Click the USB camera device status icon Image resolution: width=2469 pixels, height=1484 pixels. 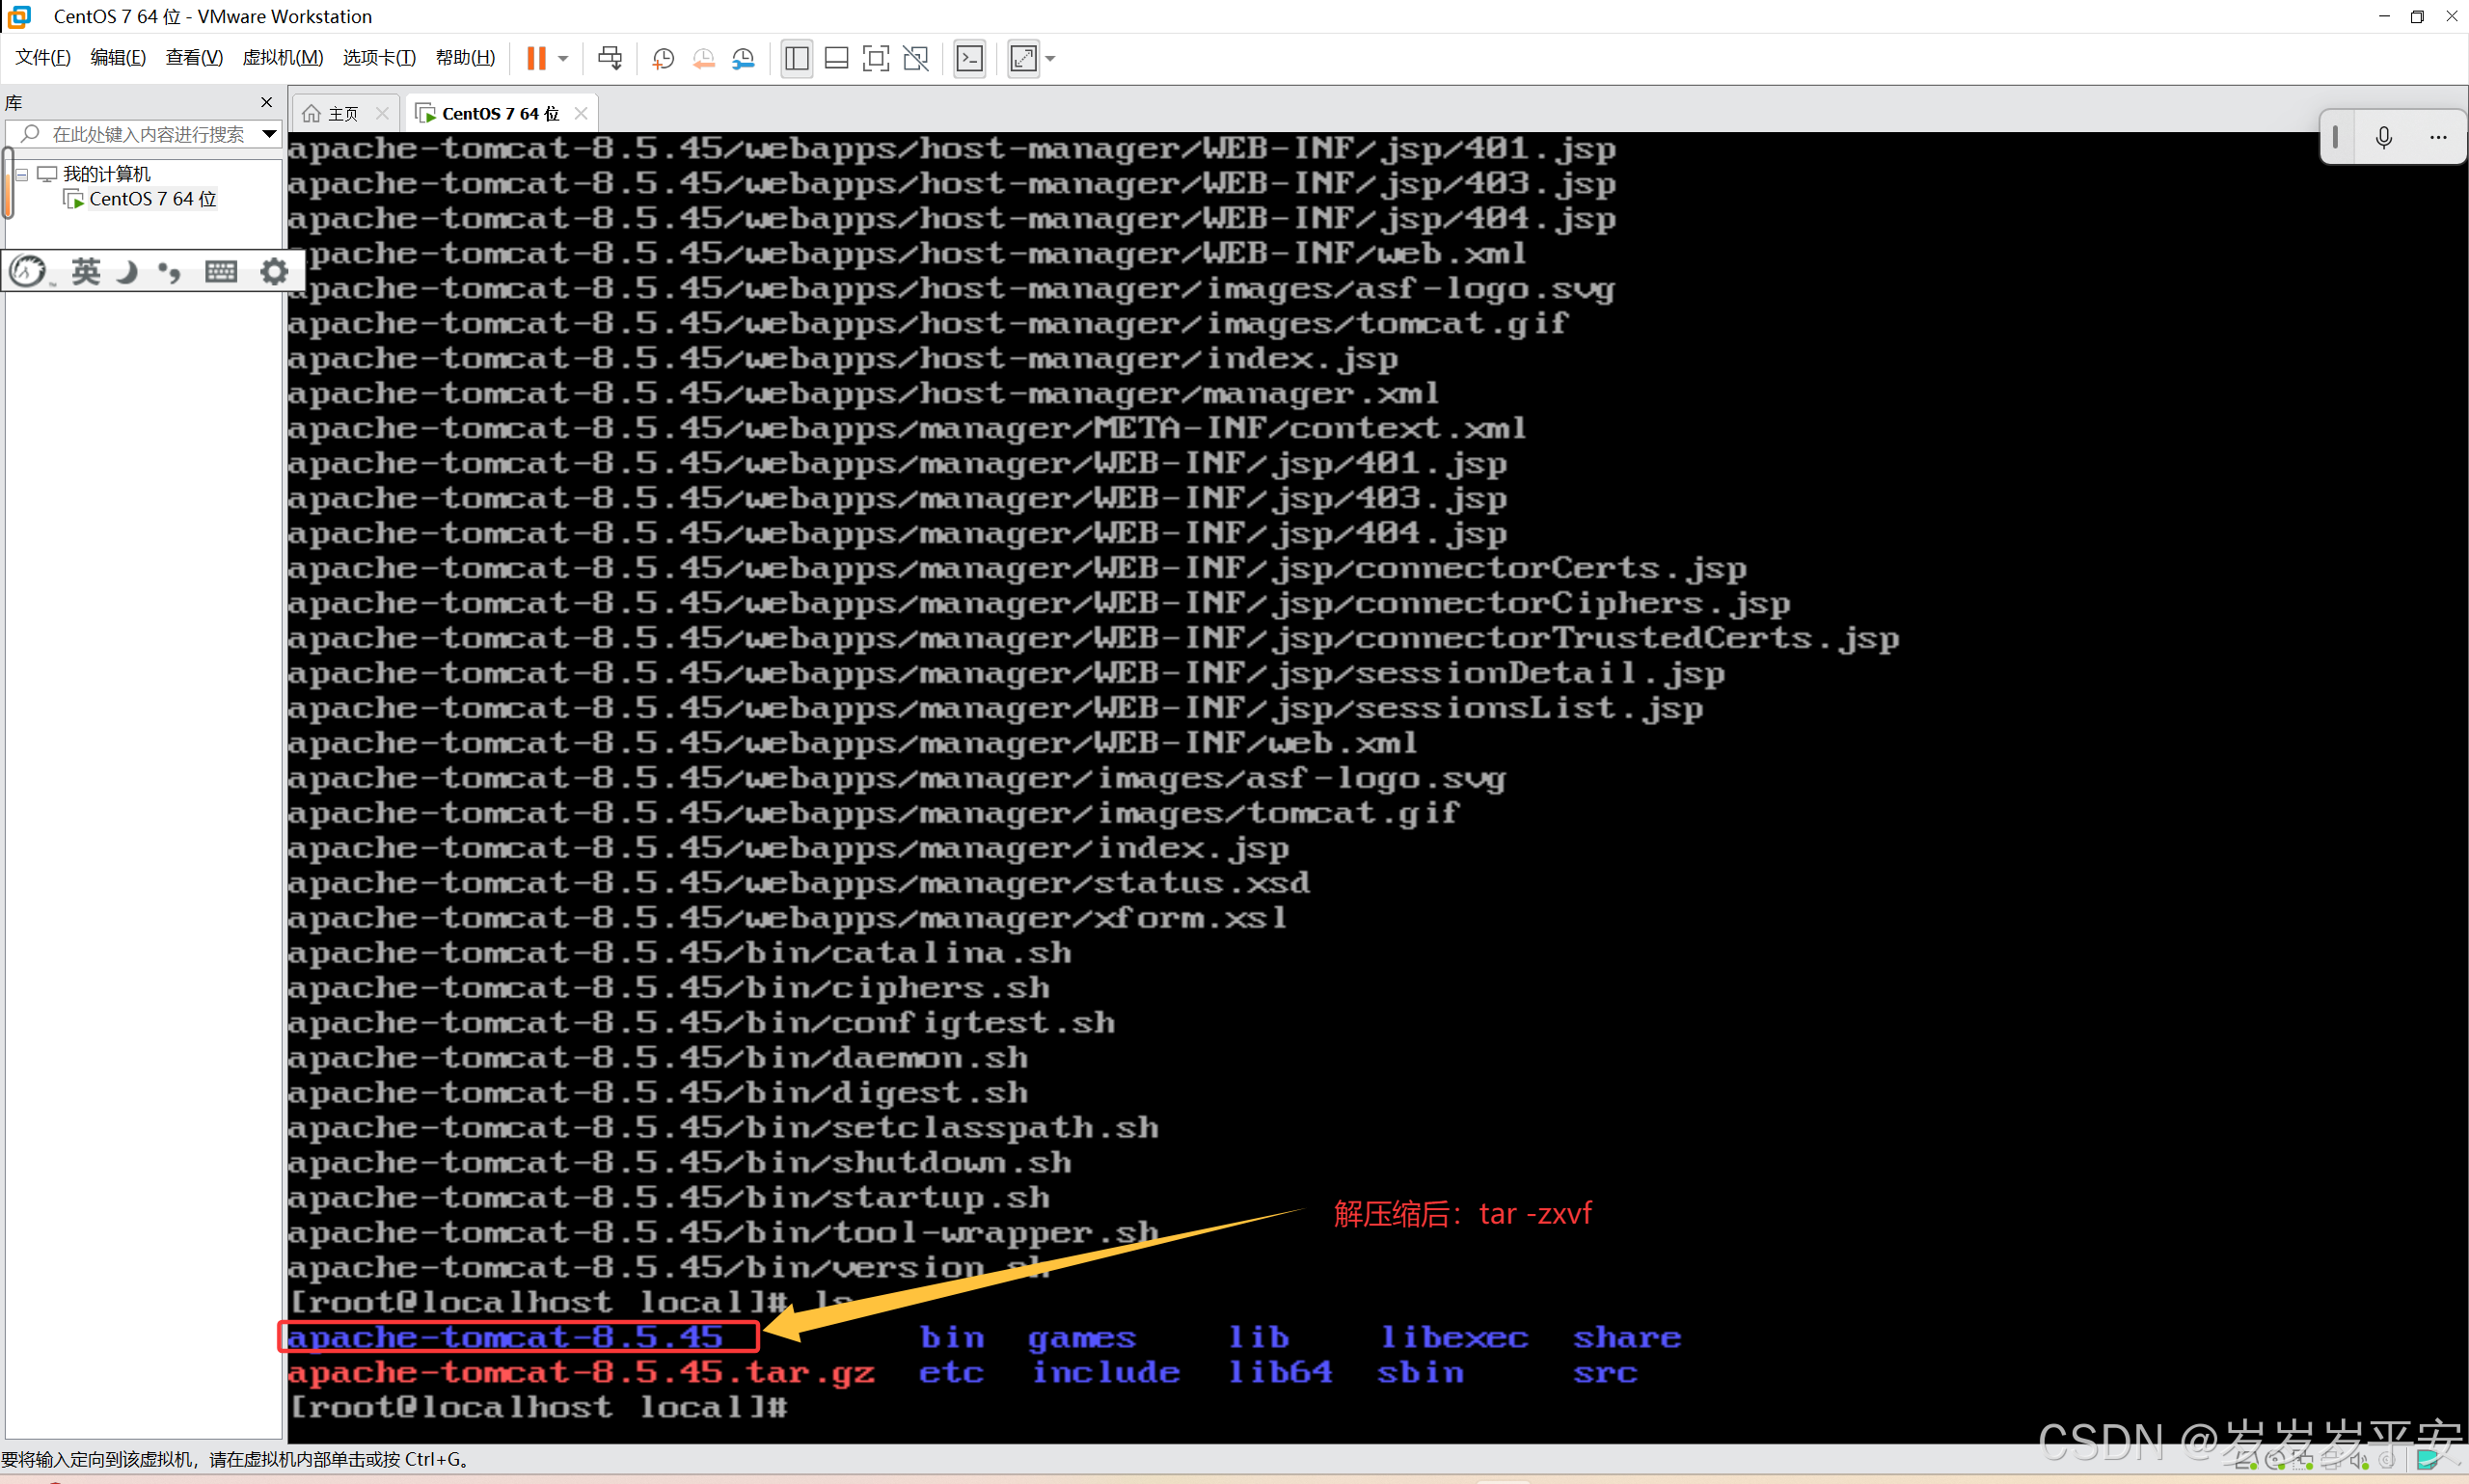(2387, 1461)
